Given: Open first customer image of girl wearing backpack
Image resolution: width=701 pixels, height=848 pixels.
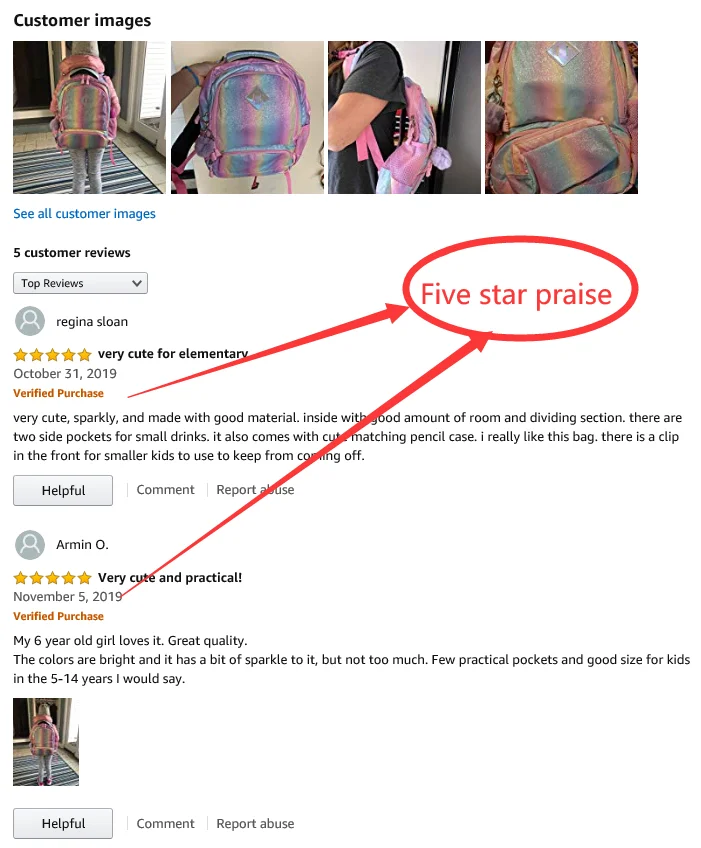Looking at the screenshot, I should [x=89, y=117].
